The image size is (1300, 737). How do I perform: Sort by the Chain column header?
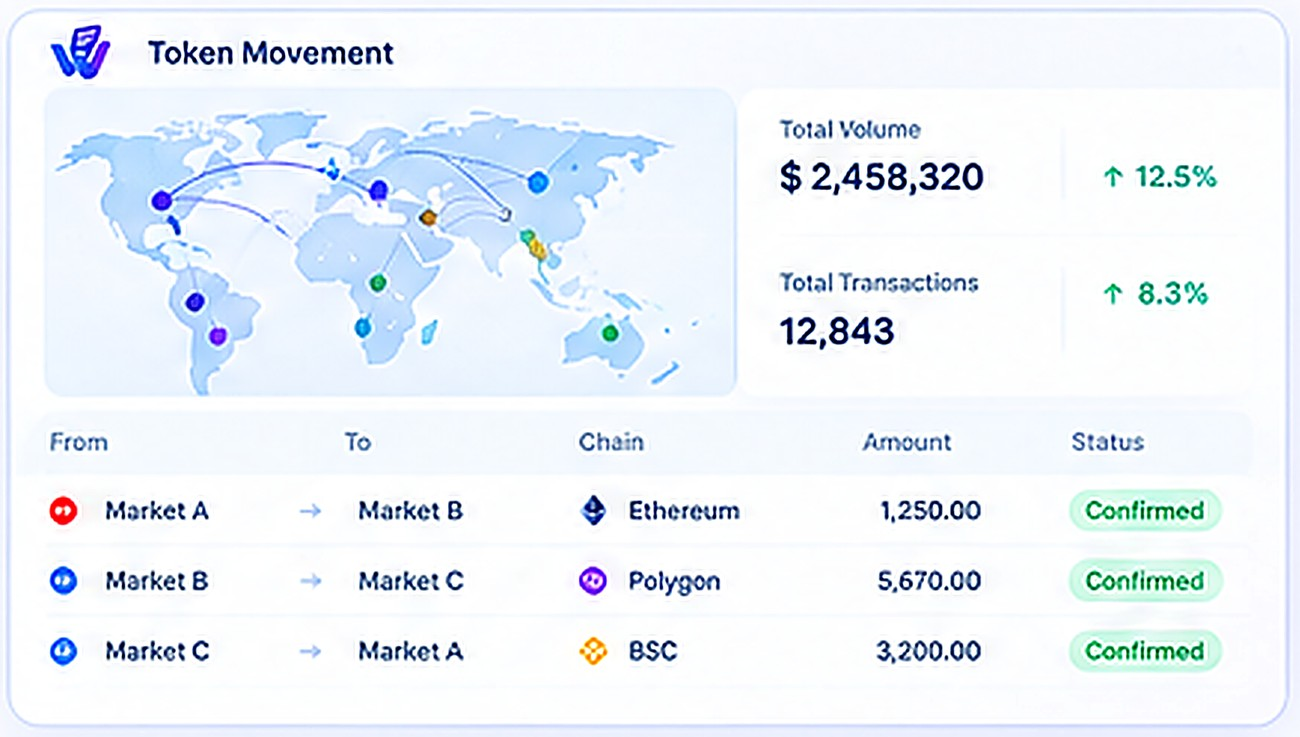point(611,442)
